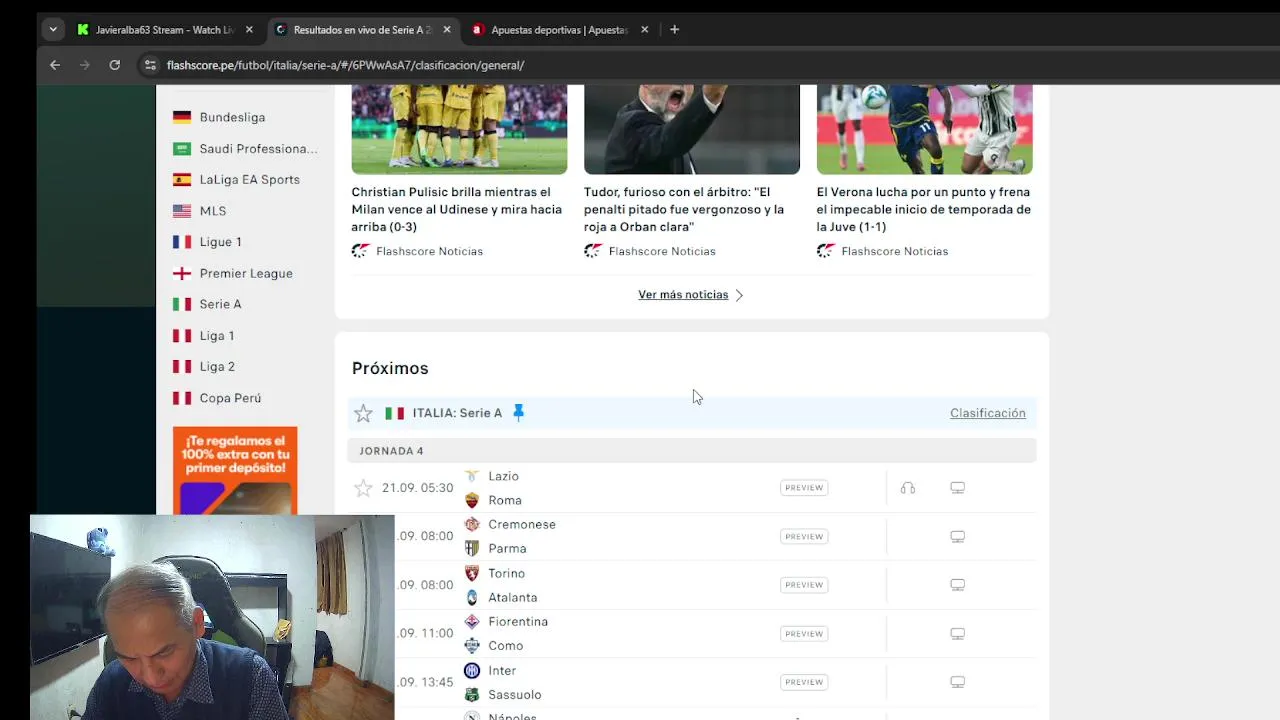The height and width of the screenshot is (720, 1280).
Task: Reload the page with the refresh icon
Action: click(115, 65)
